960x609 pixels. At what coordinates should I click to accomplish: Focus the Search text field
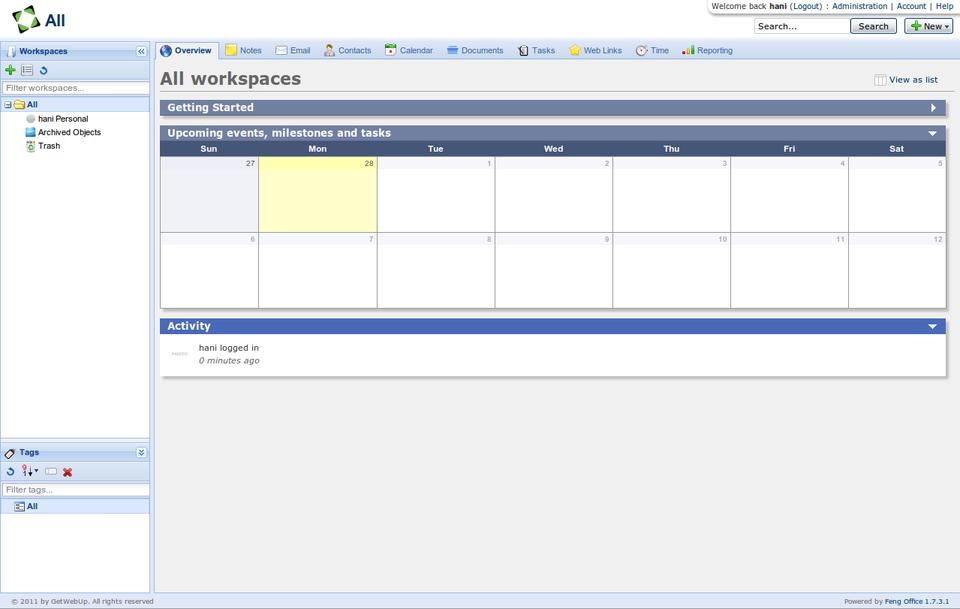pos(802,26)
